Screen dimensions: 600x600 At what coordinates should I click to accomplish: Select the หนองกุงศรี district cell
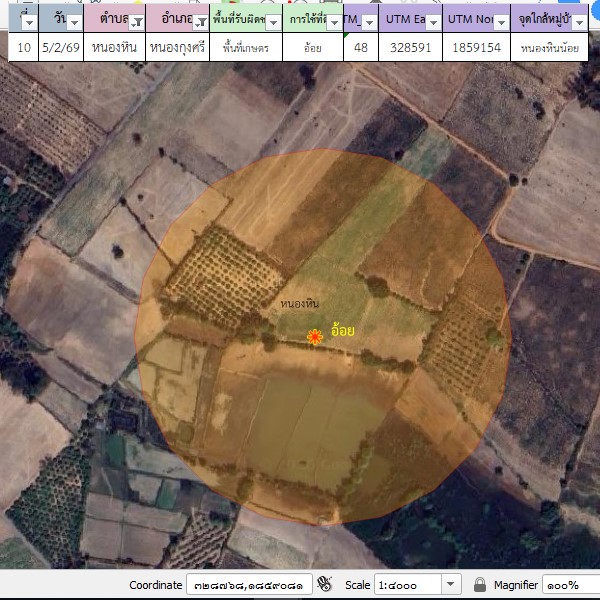tap(177, 47)
